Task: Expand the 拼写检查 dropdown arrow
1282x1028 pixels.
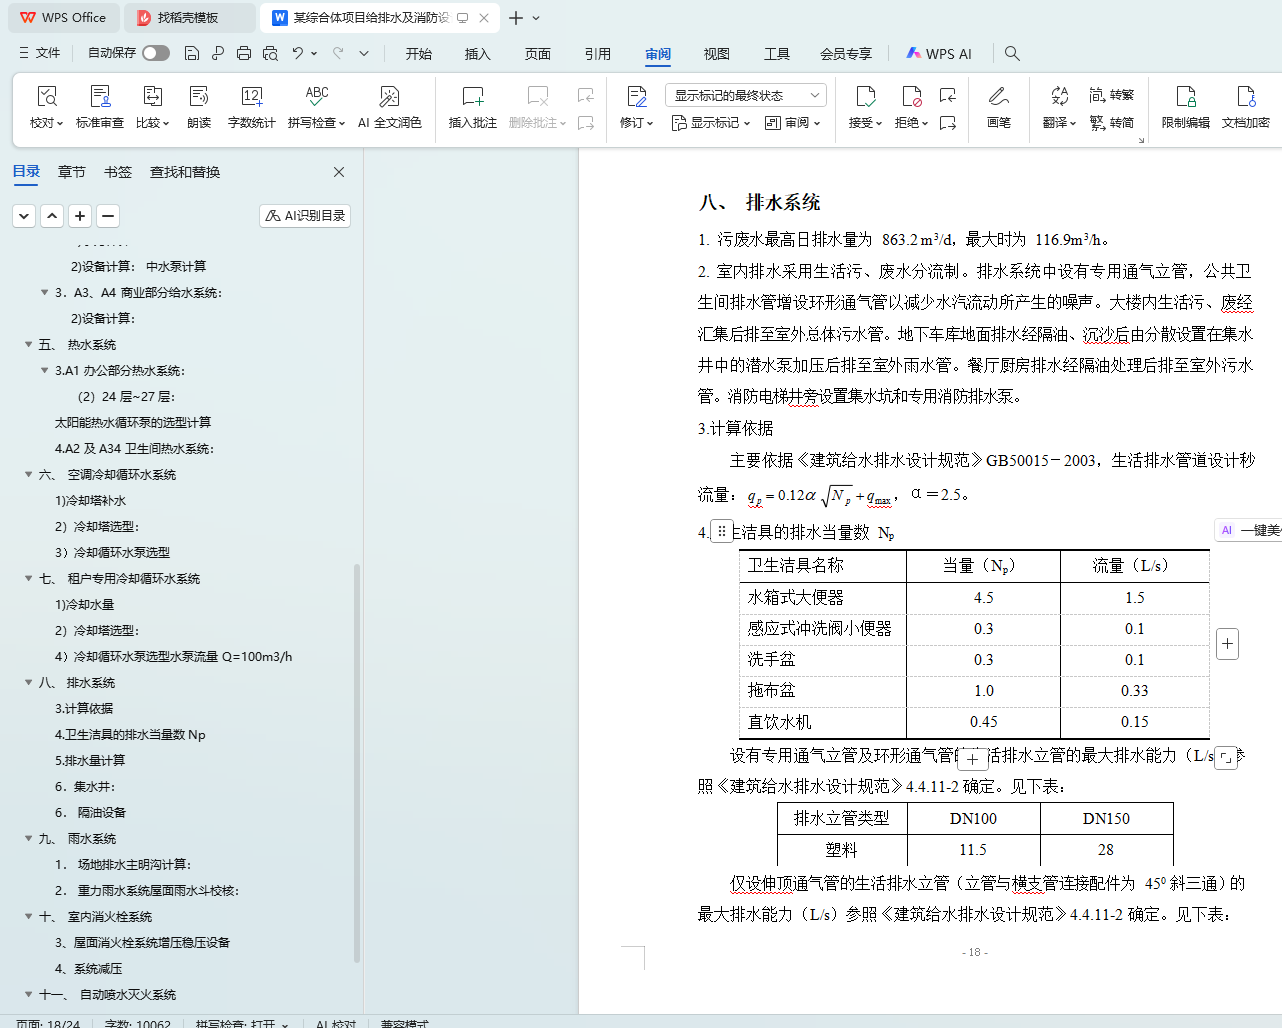Action: tap(342, 124)
